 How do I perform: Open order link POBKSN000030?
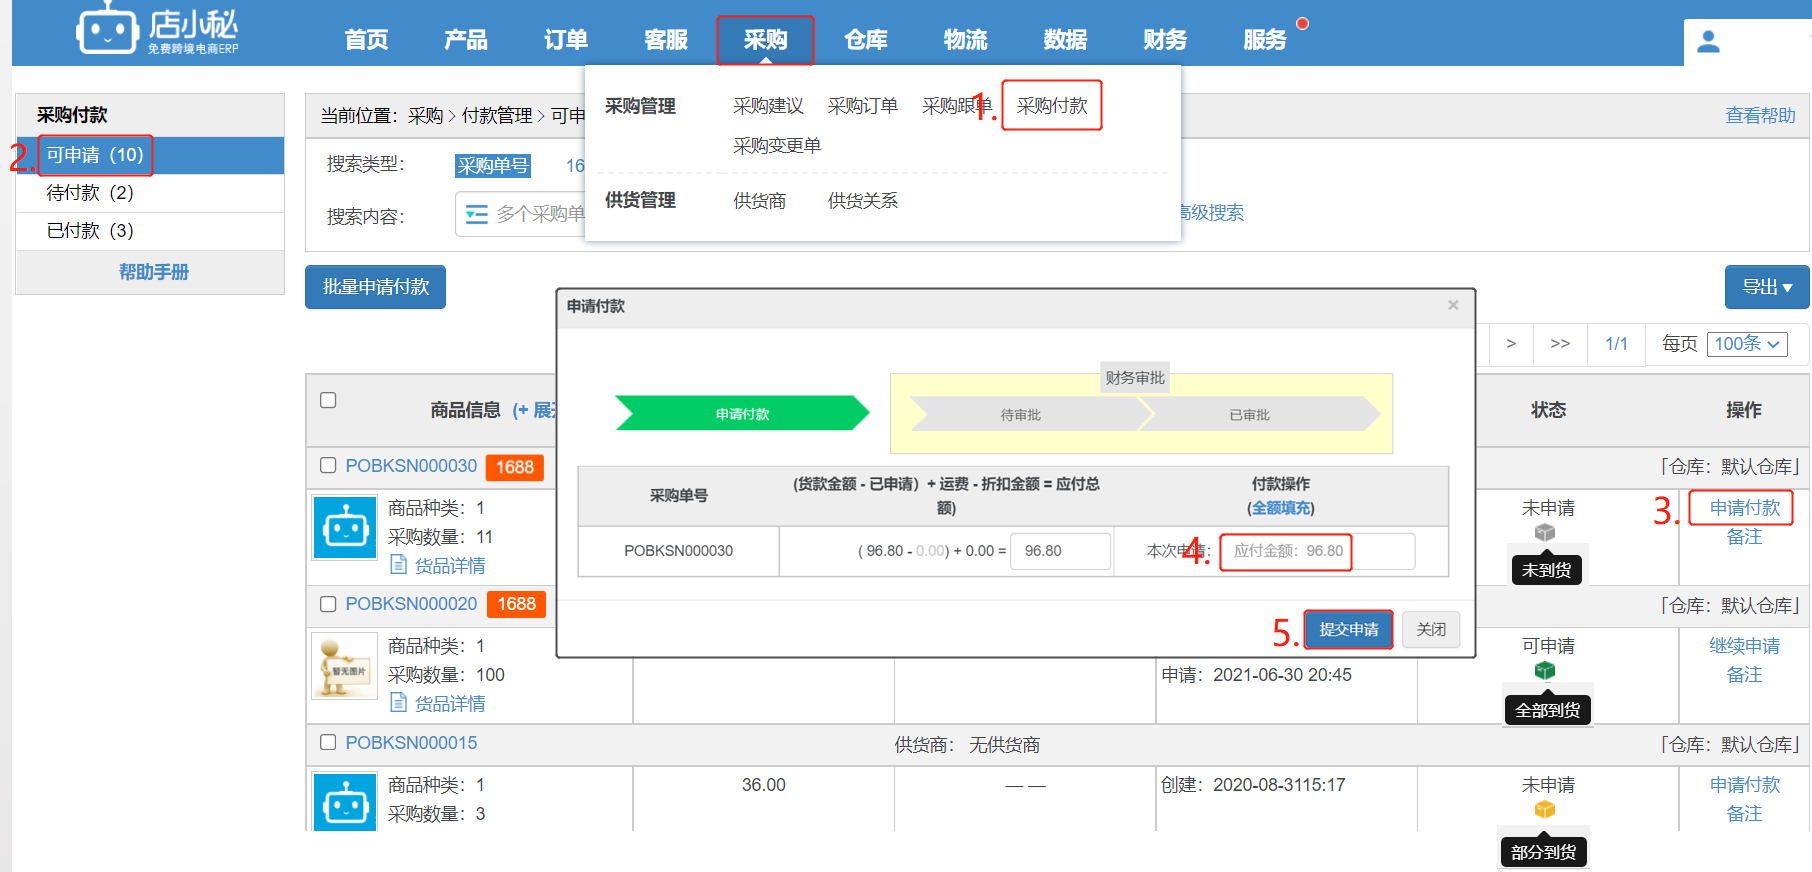click(411, 466)
